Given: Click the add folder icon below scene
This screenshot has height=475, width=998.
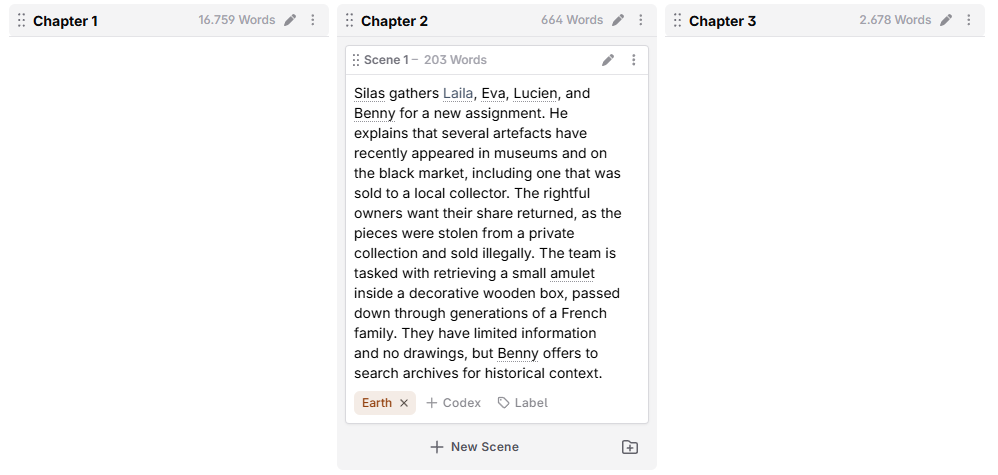Looking at the screenshot, I should 629,447.
